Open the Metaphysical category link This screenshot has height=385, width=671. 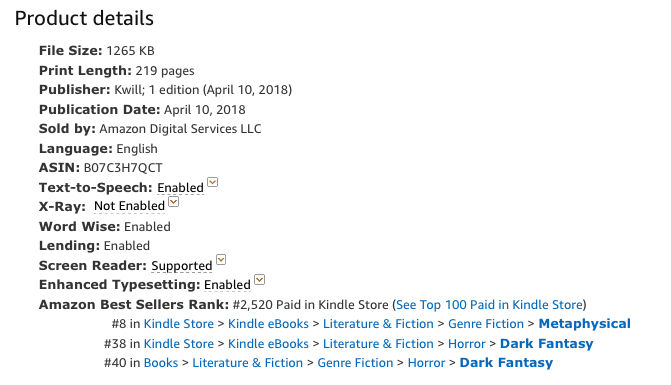[585, 324]
